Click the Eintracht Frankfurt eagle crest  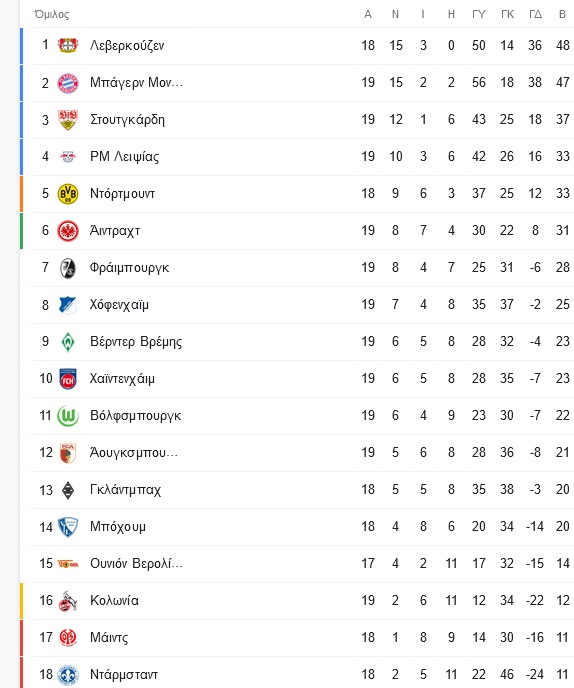(68, 231)
